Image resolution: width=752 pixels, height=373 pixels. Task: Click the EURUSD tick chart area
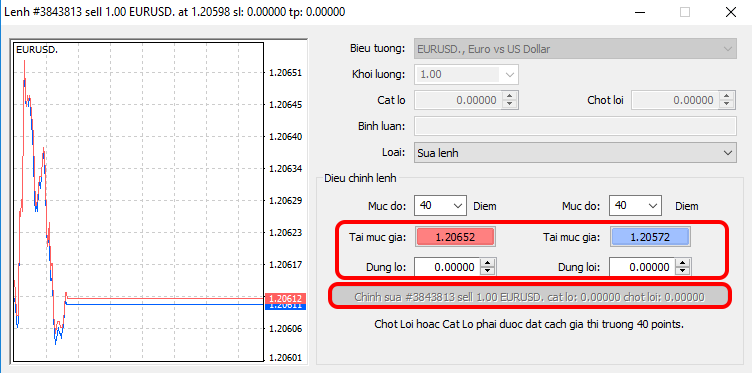pyautogui.click(x=137, y=201)
